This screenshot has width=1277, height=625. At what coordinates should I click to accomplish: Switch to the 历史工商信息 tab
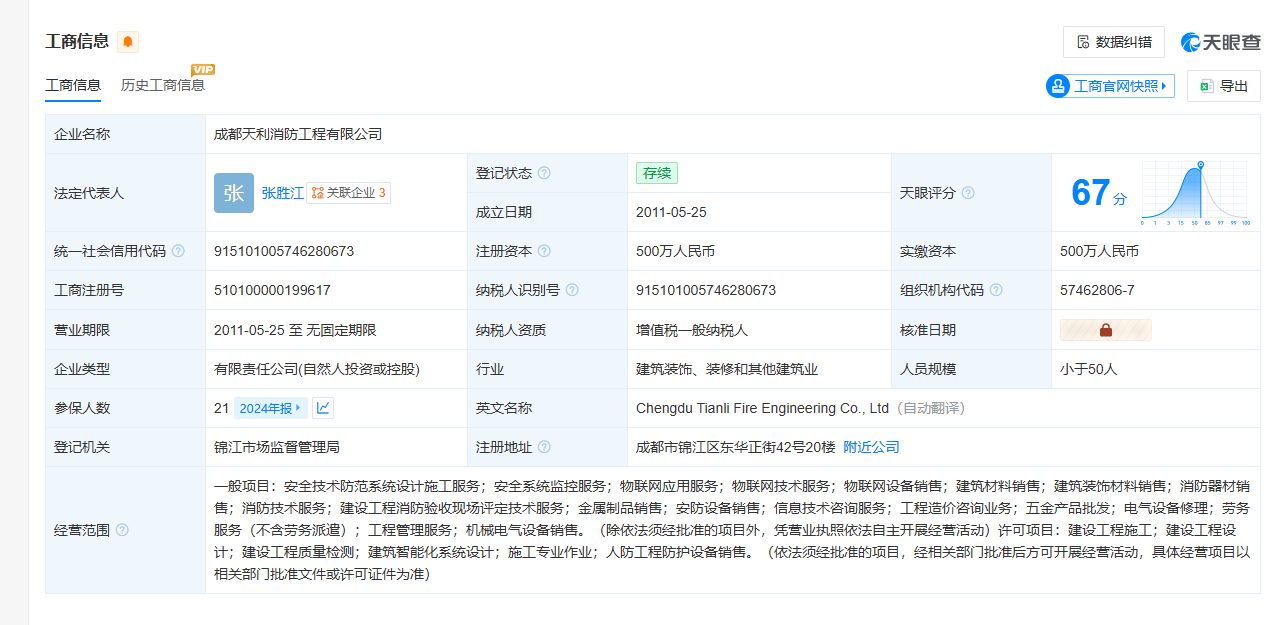[163, 85]
